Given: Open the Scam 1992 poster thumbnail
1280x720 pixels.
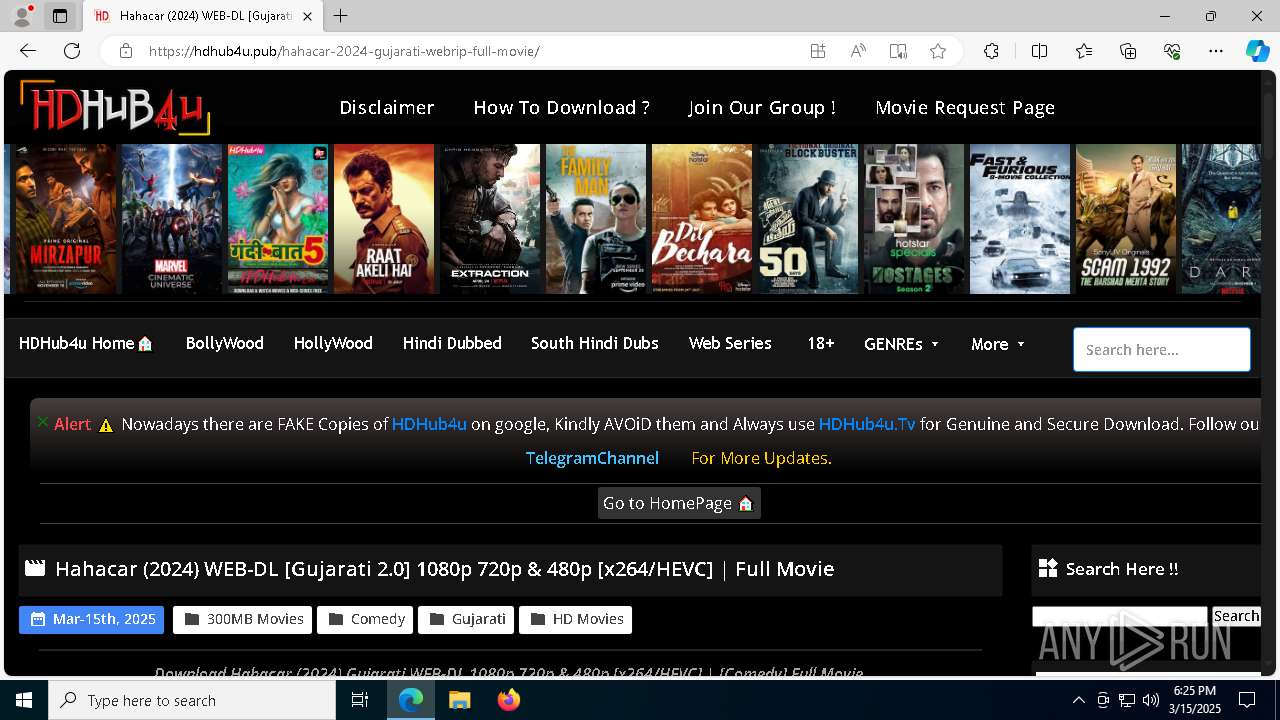Looking at the screenshot, I should tap(1126, 219).
